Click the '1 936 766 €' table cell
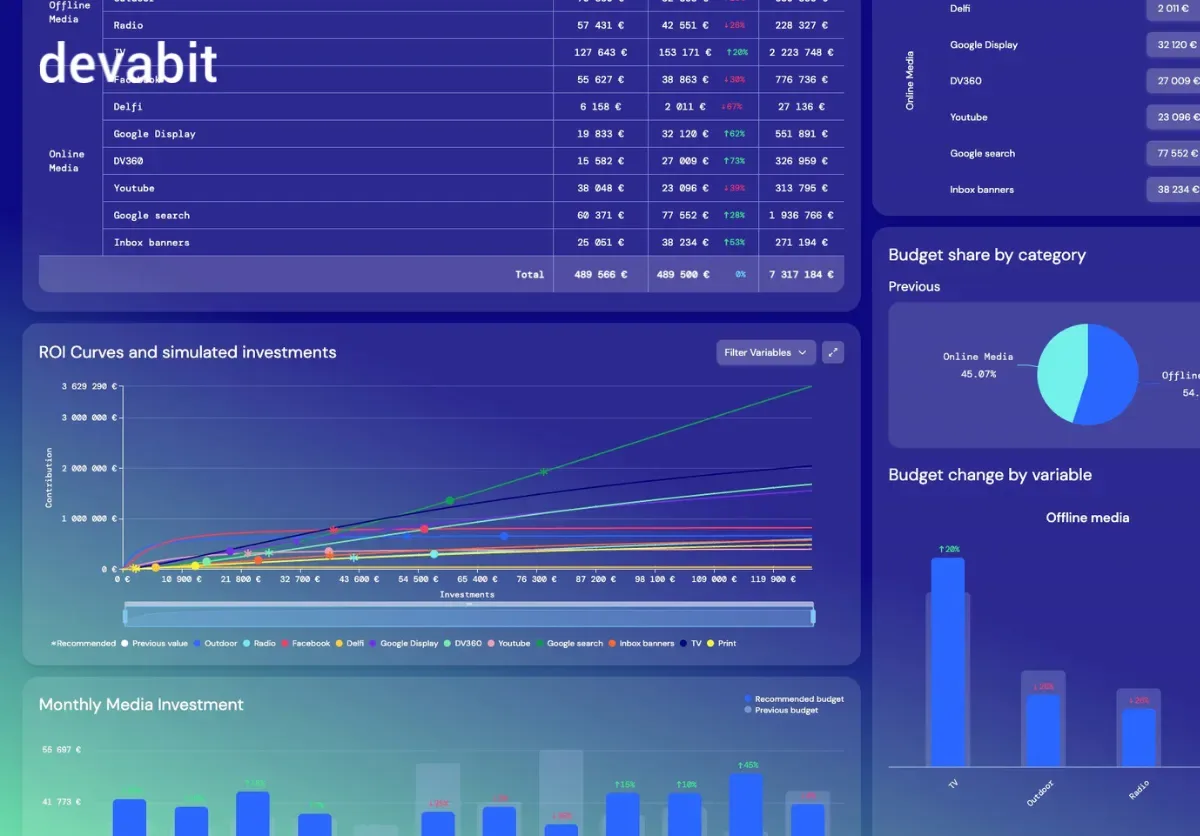This screenshot has height=836, width=1200. 801,215
